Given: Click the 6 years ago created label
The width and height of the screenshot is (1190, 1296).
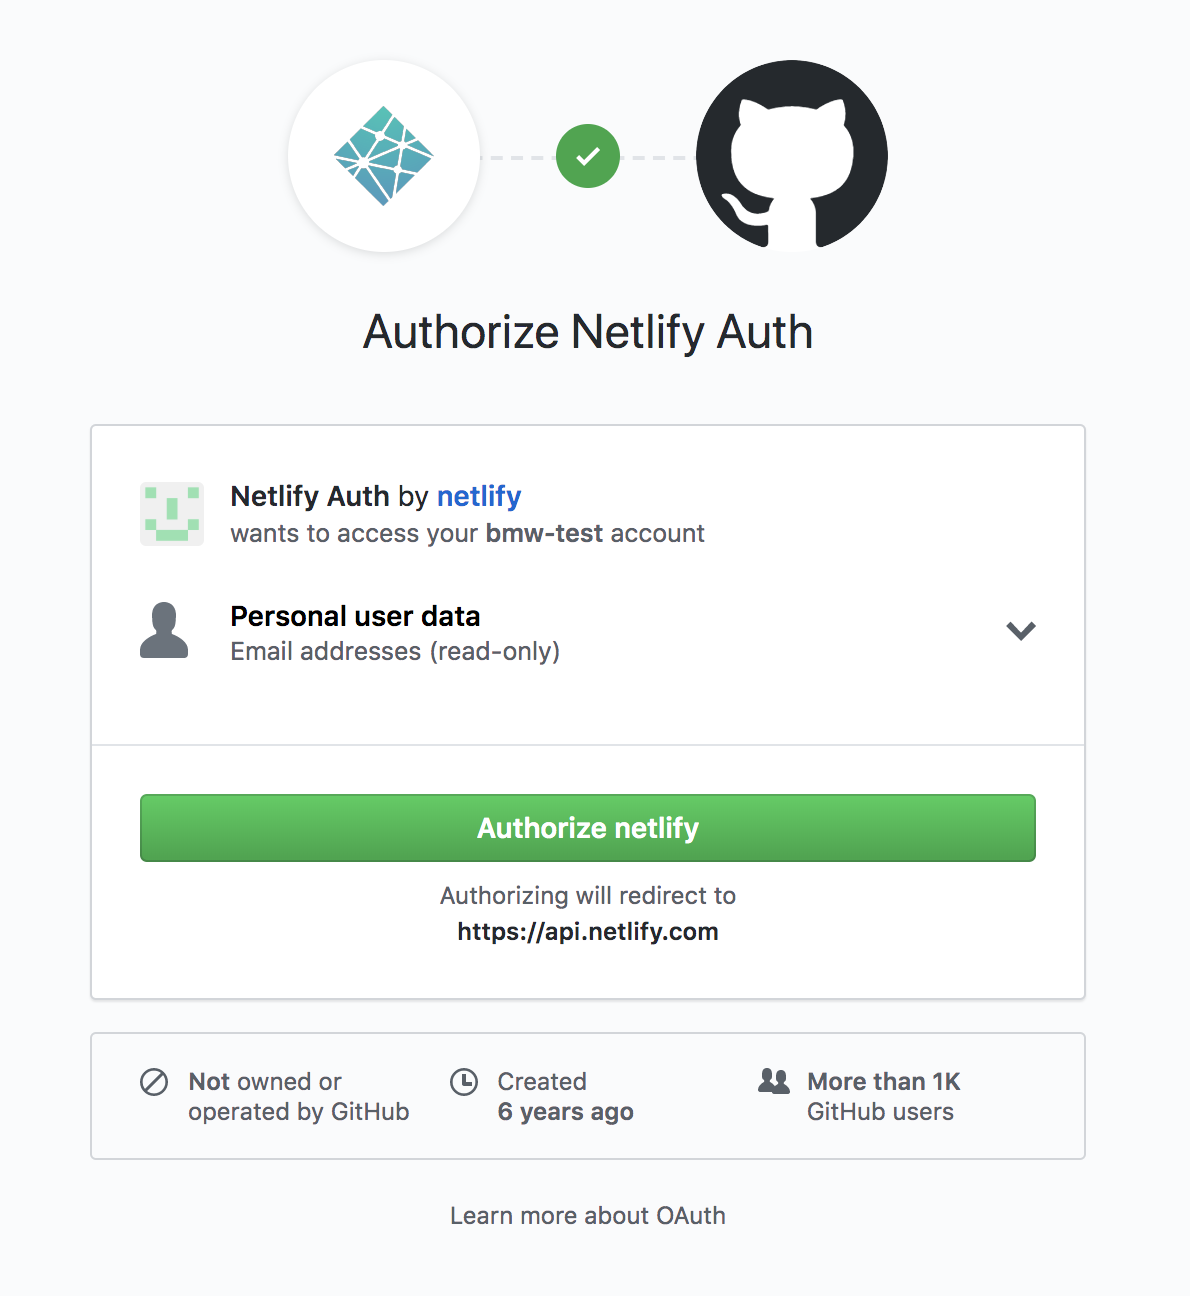Looking at the screenshot, I should (x=566, y=1111).
